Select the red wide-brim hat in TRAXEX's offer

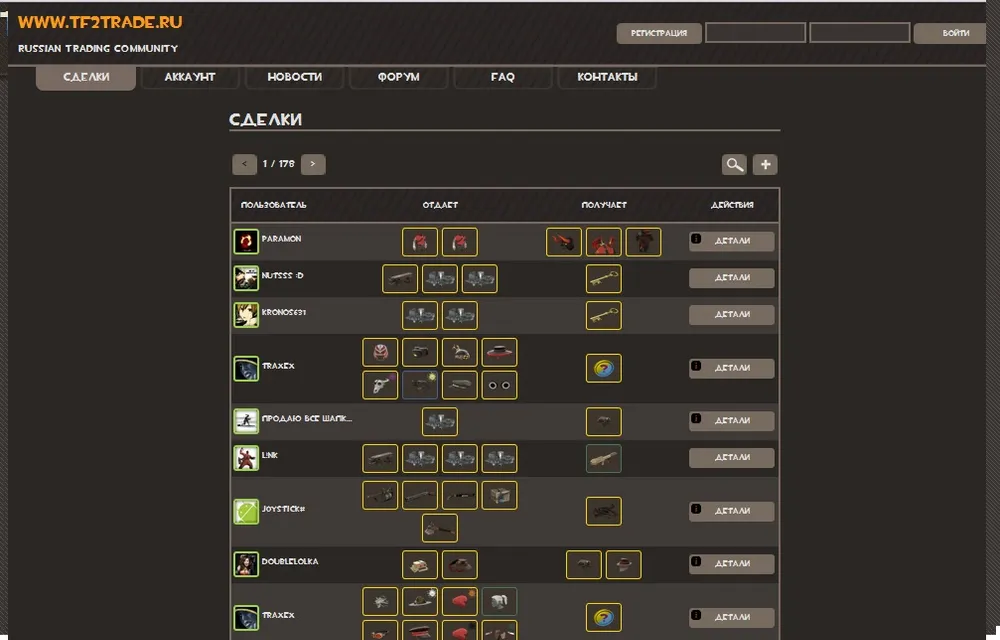tap(499, 353)
